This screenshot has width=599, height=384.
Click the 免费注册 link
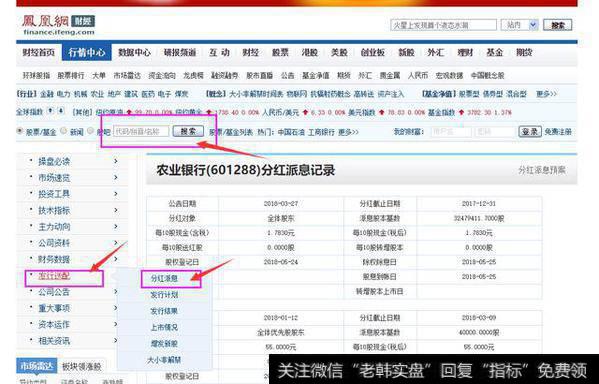(x=558, y=132)
